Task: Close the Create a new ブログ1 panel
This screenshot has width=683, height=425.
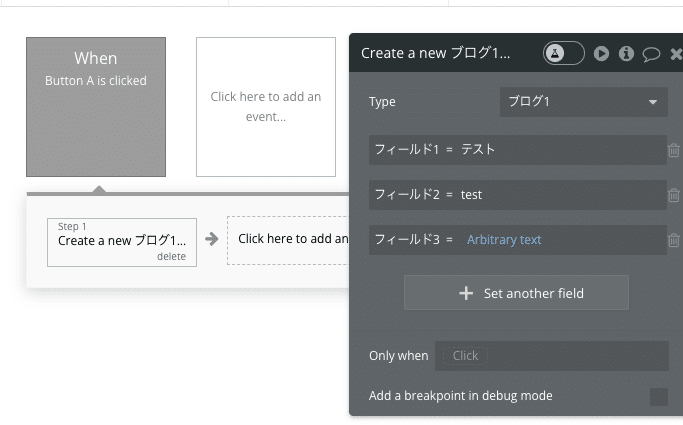Action: (x=676, y=54)
